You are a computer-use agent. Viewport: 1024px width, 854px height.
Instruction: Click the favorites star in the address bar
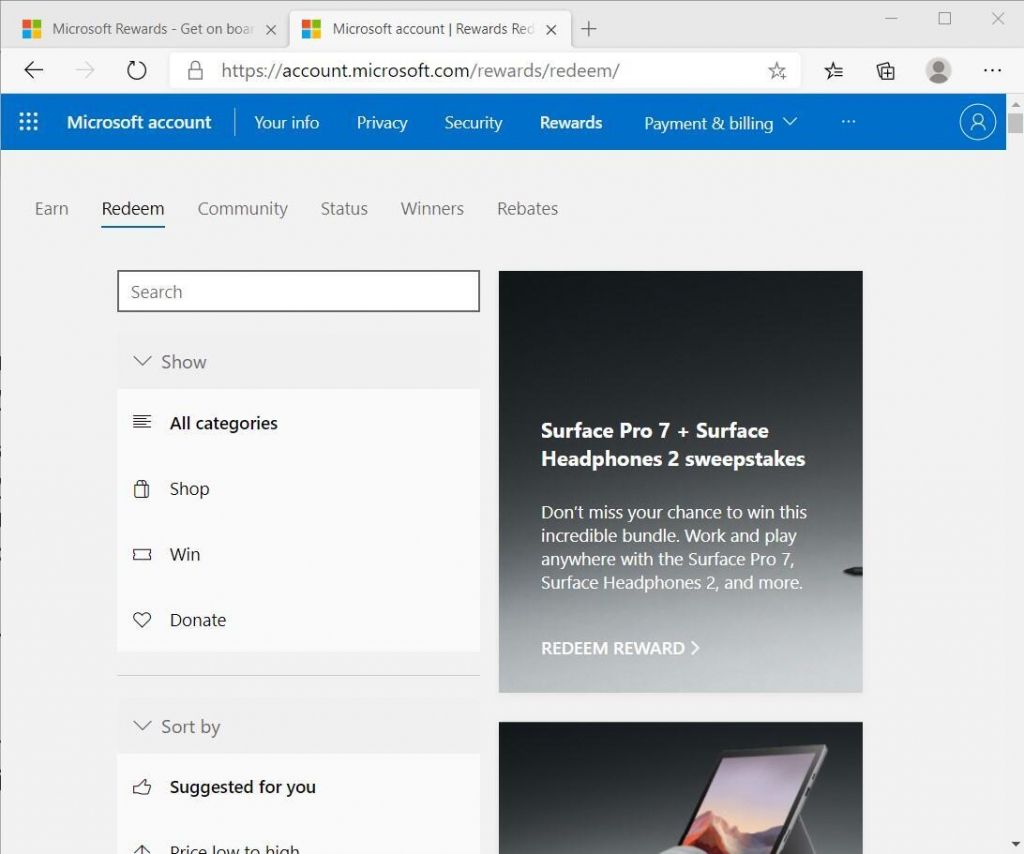point(777,70)
